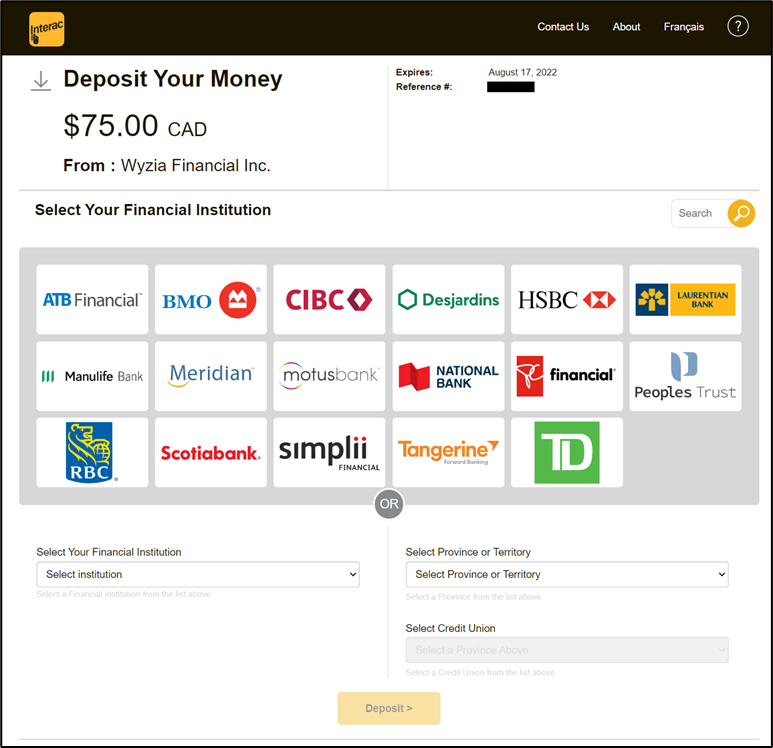Pick the CIBC bank tile

329,299
